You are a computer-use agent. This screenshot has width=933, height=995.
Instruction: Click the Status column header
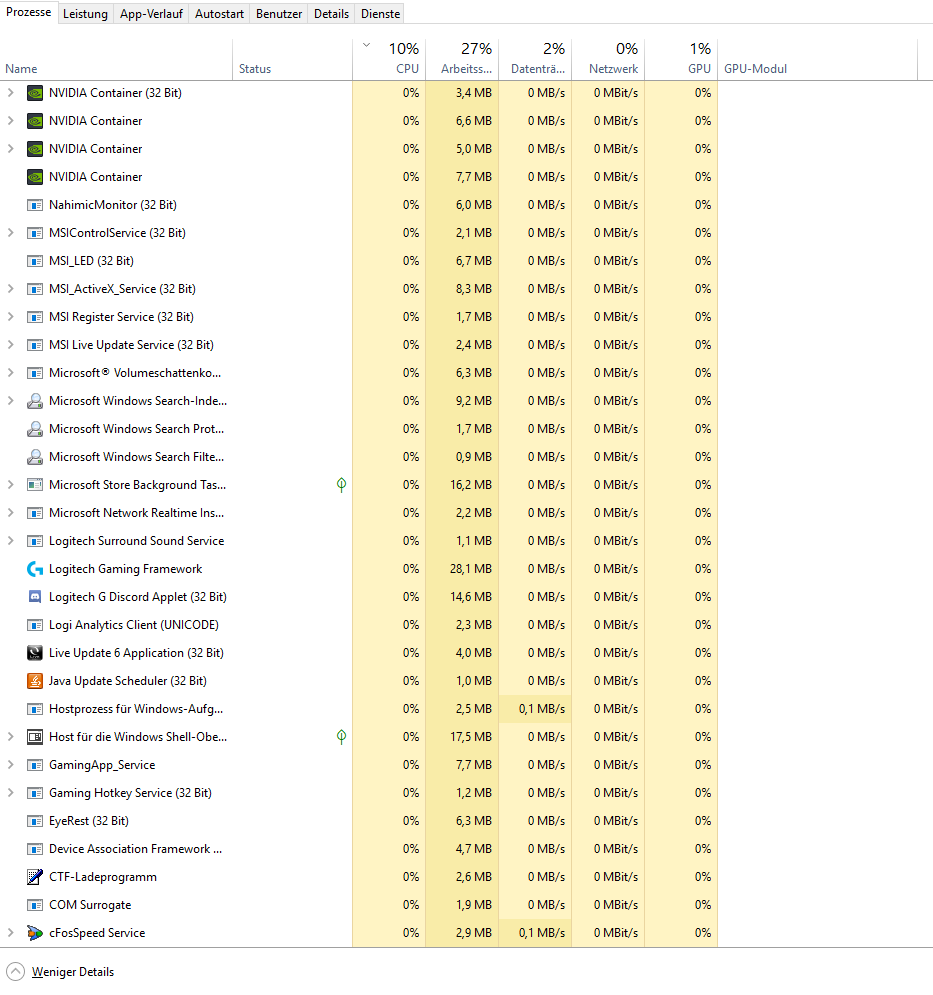(x=293, y=59)
